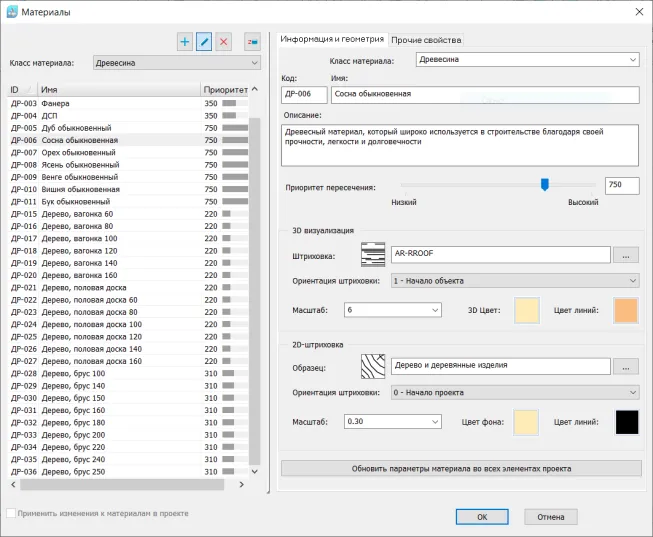Pick the 3D line color orange swatch
The image size is (653, 537).
tap(626, 311)
